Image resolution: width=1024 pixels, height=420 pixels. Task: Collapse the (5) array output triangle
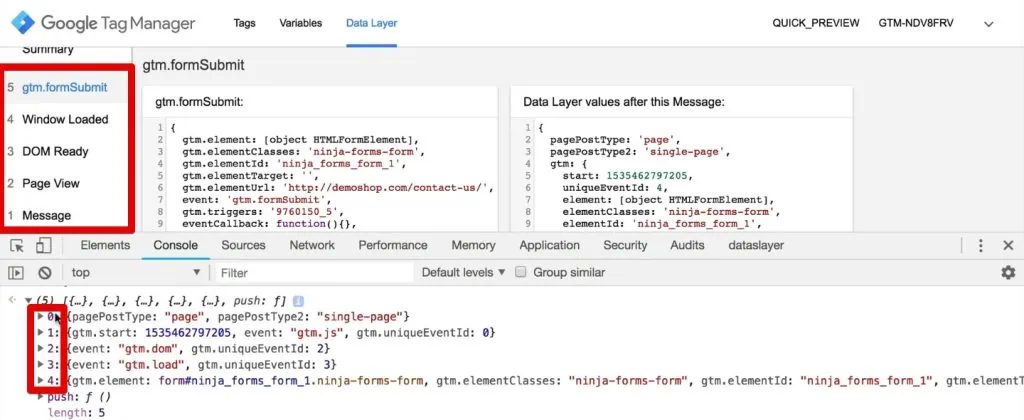(x=28, y=301)
